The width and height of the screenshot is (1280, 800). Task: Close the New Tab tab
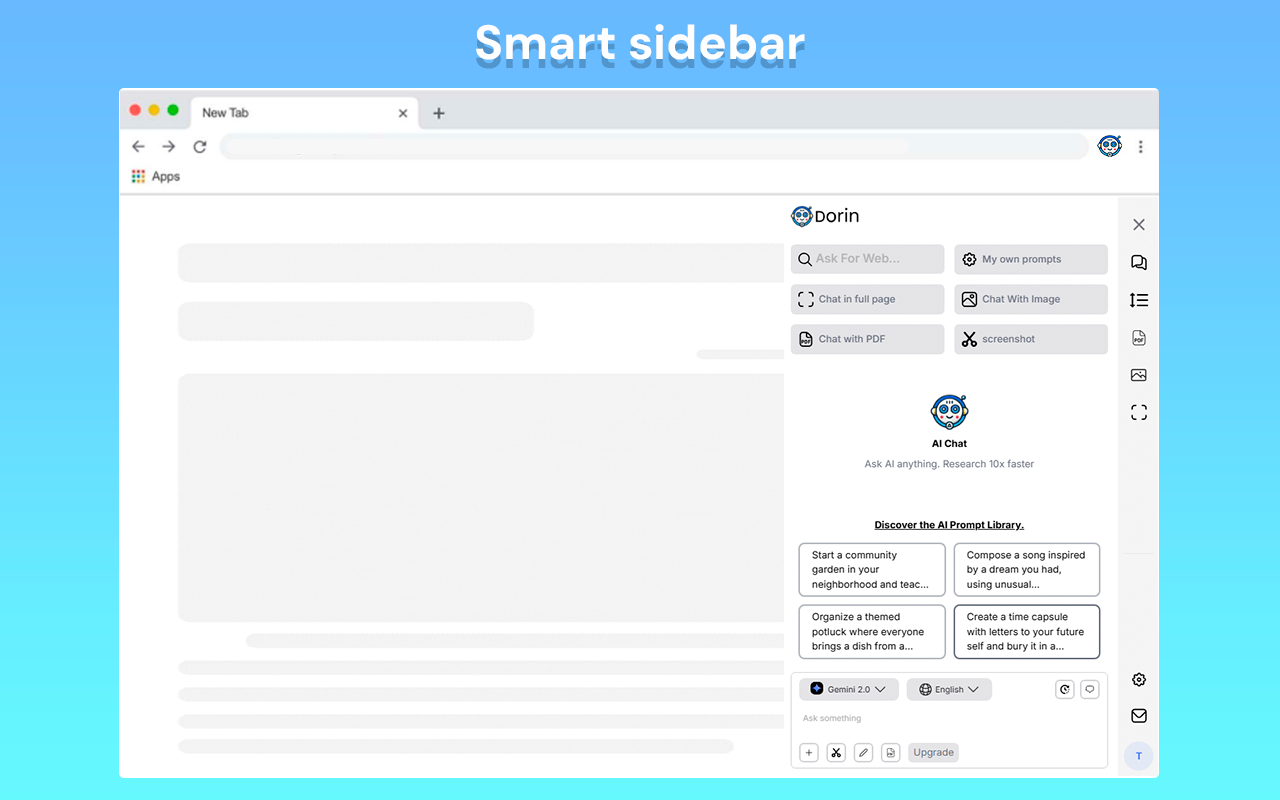click(x=403, y=113)
